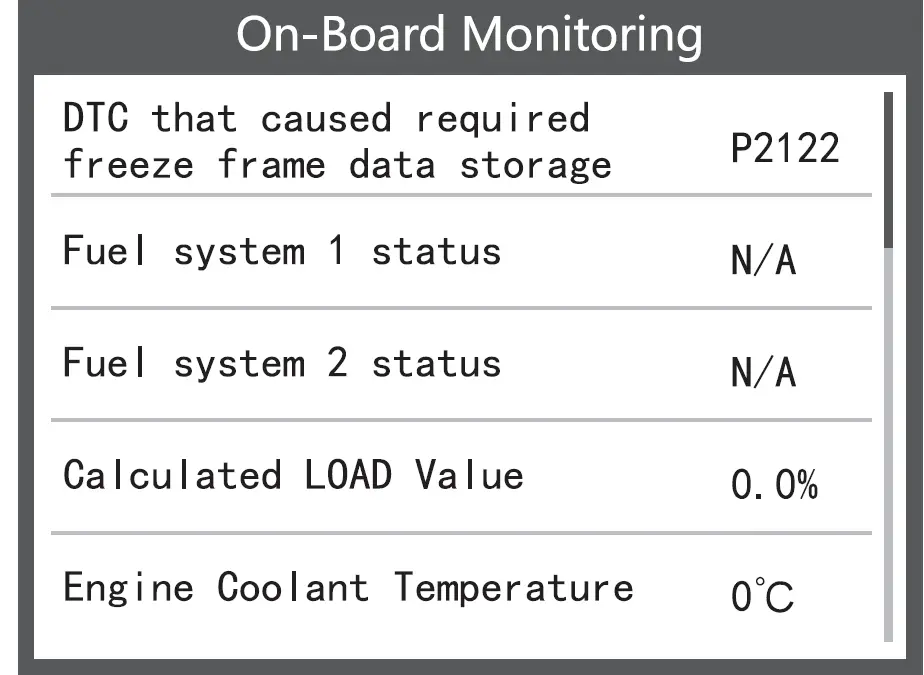
Task: Click the 0.0% calculated load reading
Action: tap(774, 487)
